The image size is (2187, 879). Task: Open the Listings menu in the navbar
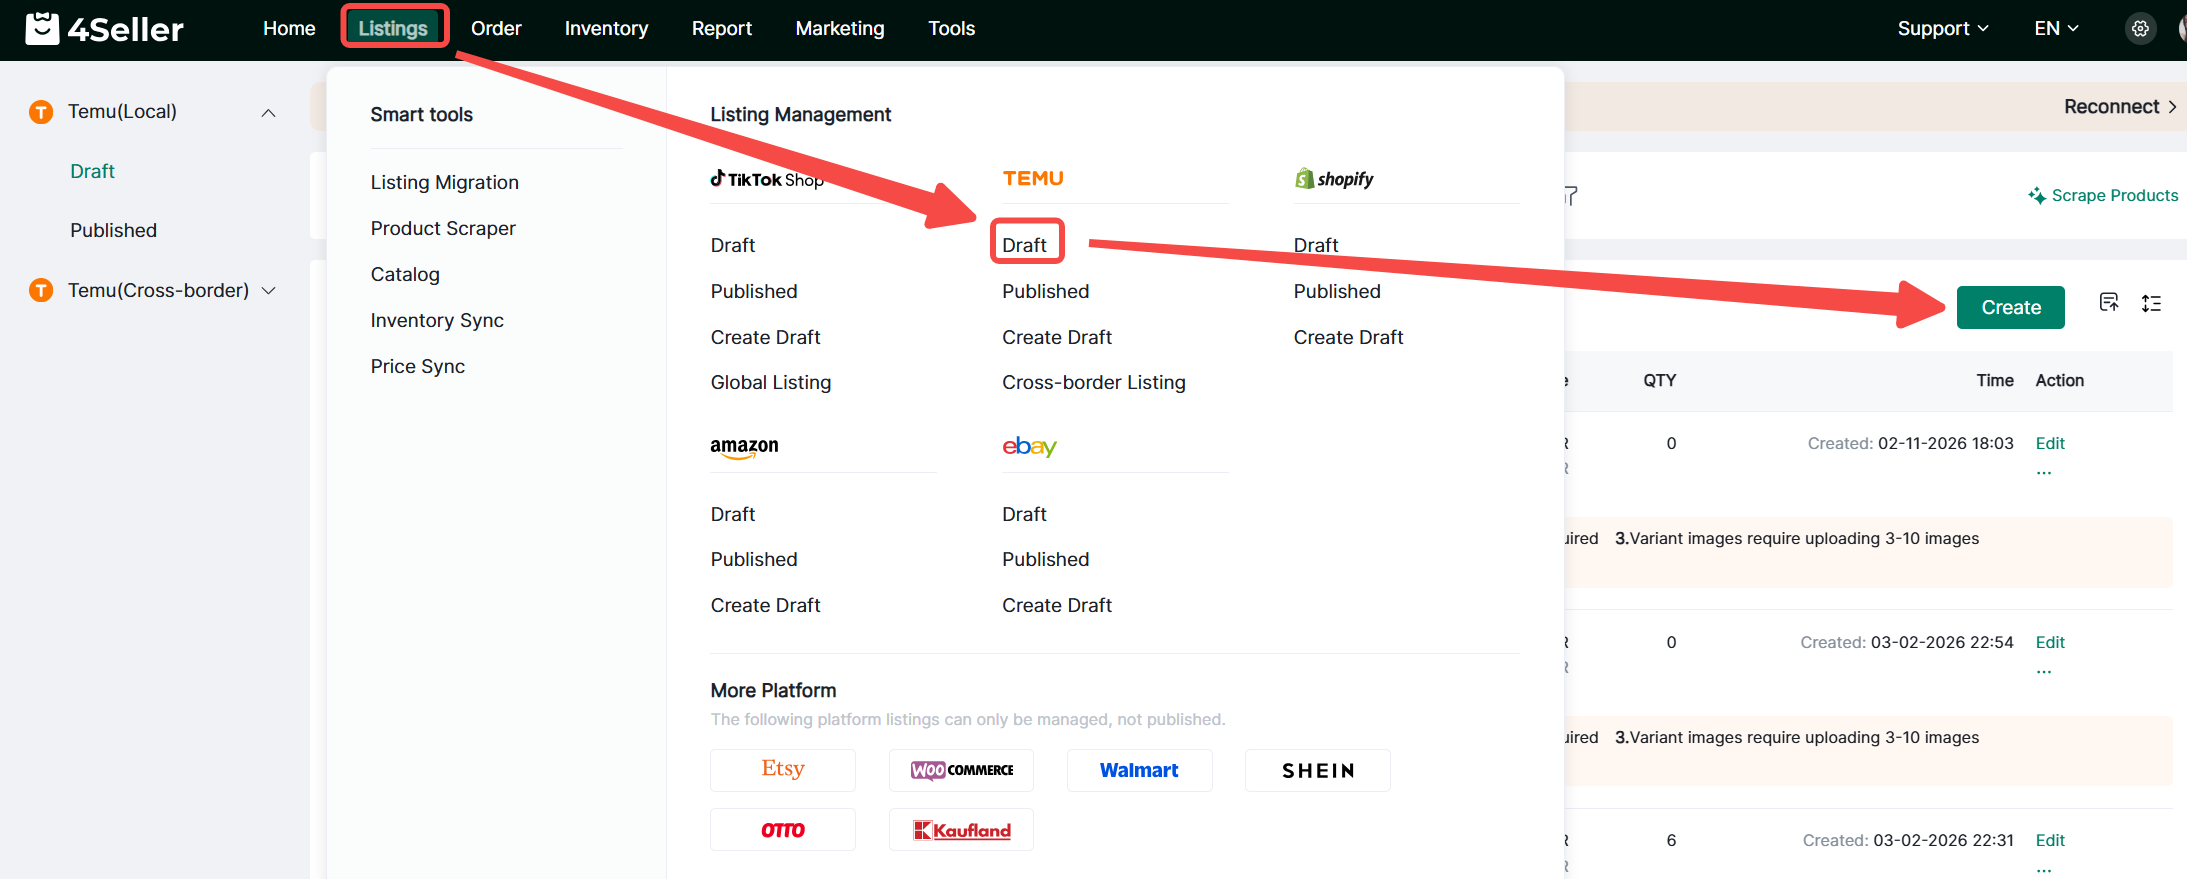point(394,28)
